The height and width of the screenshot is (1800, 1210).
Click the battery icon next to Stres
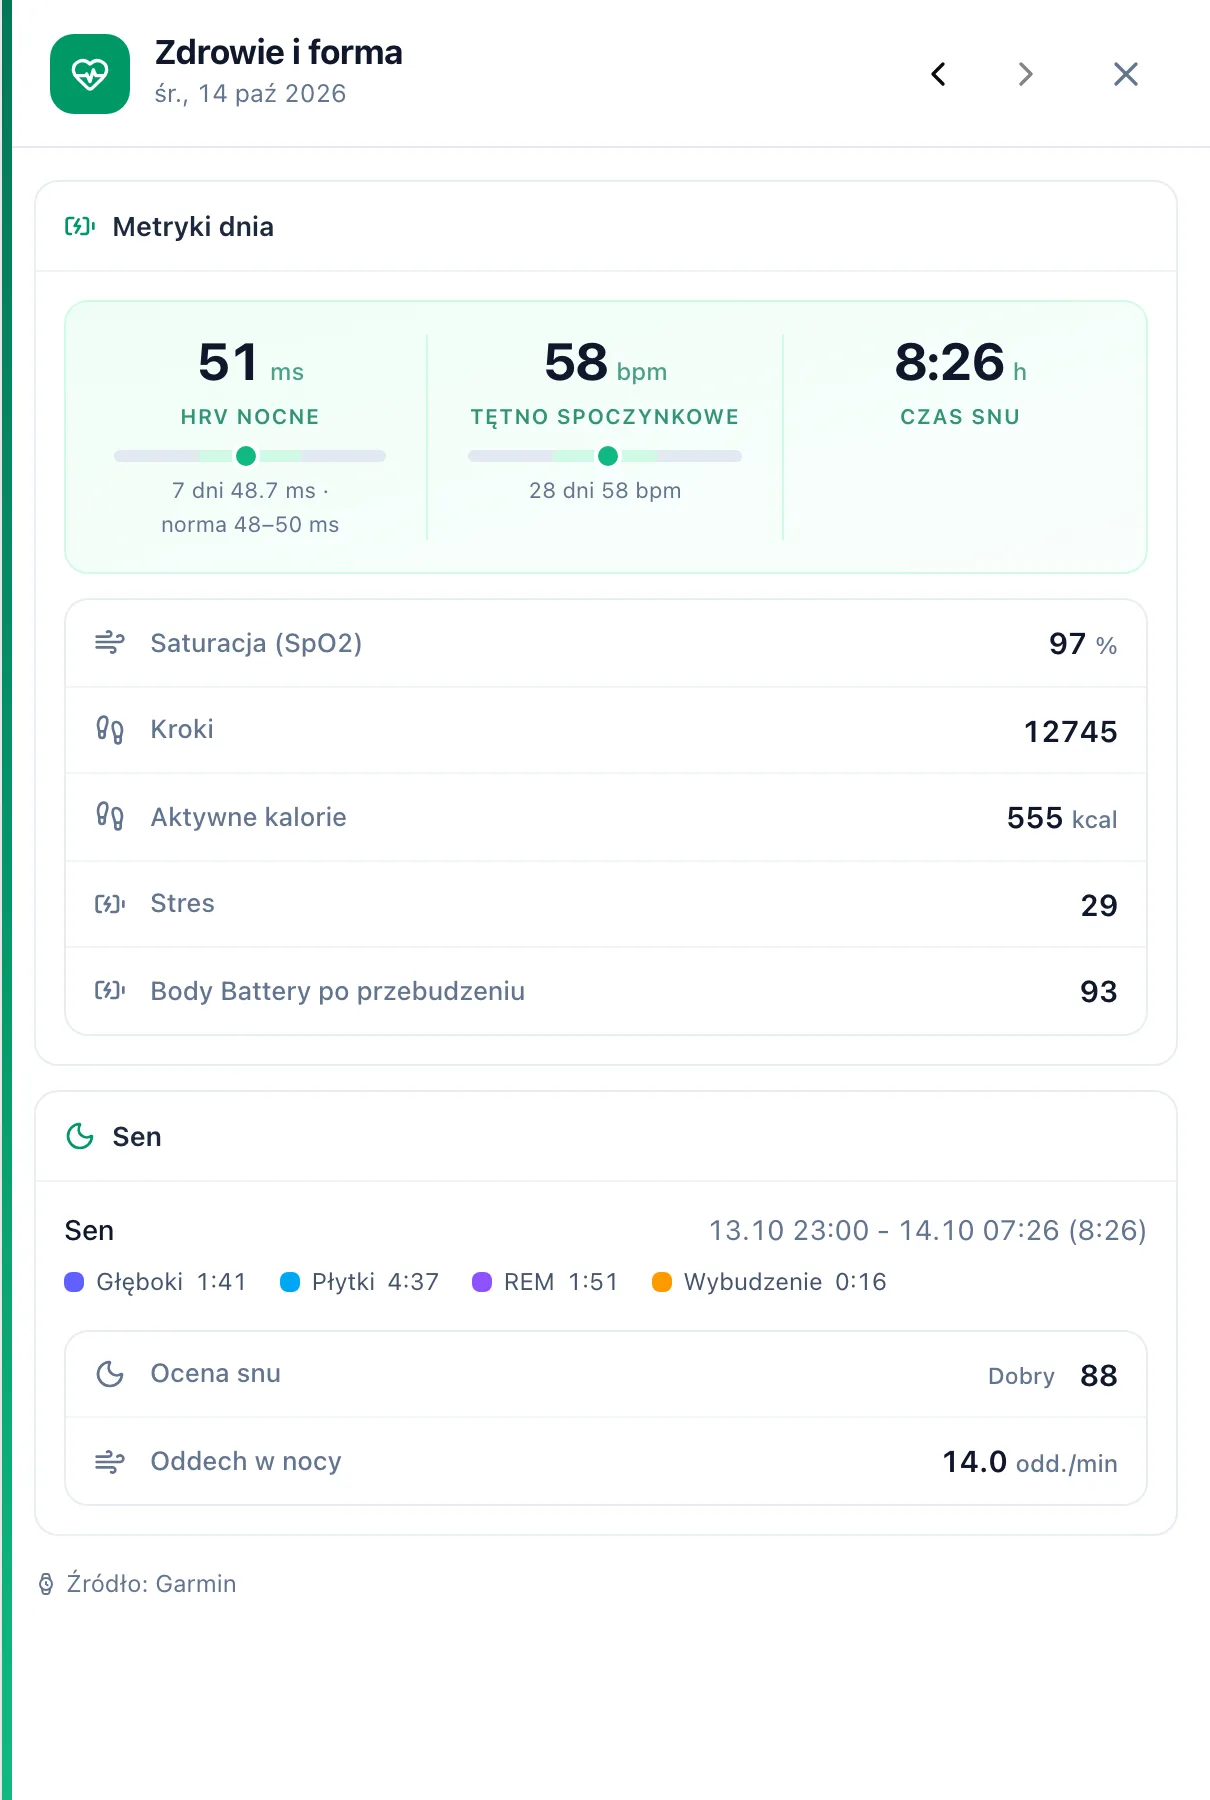tap(110, 904)
